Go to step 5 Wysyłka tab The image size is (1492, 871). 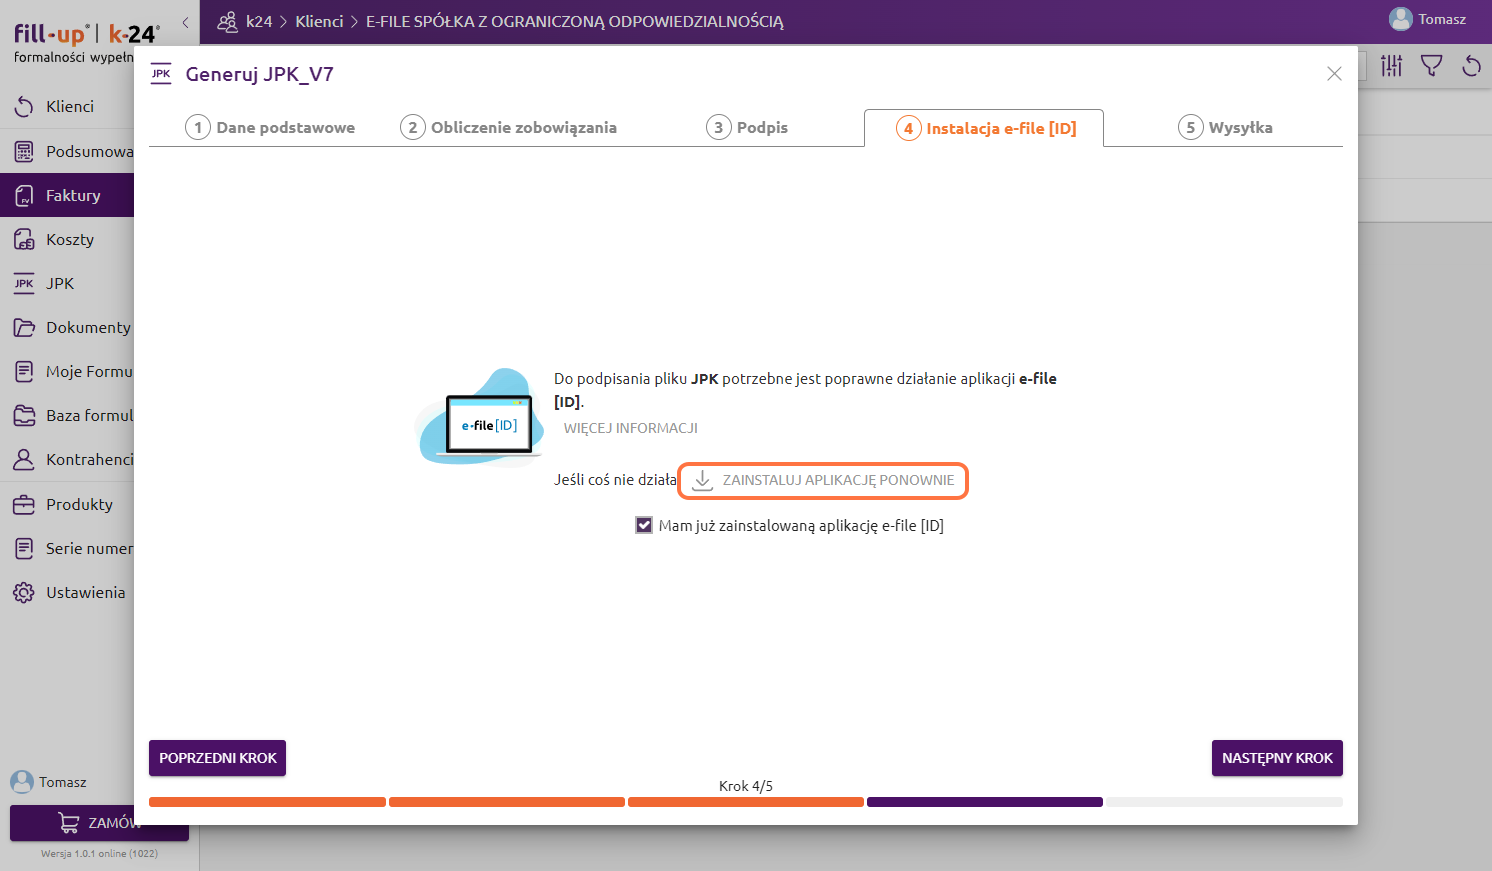click(1225, 128)
